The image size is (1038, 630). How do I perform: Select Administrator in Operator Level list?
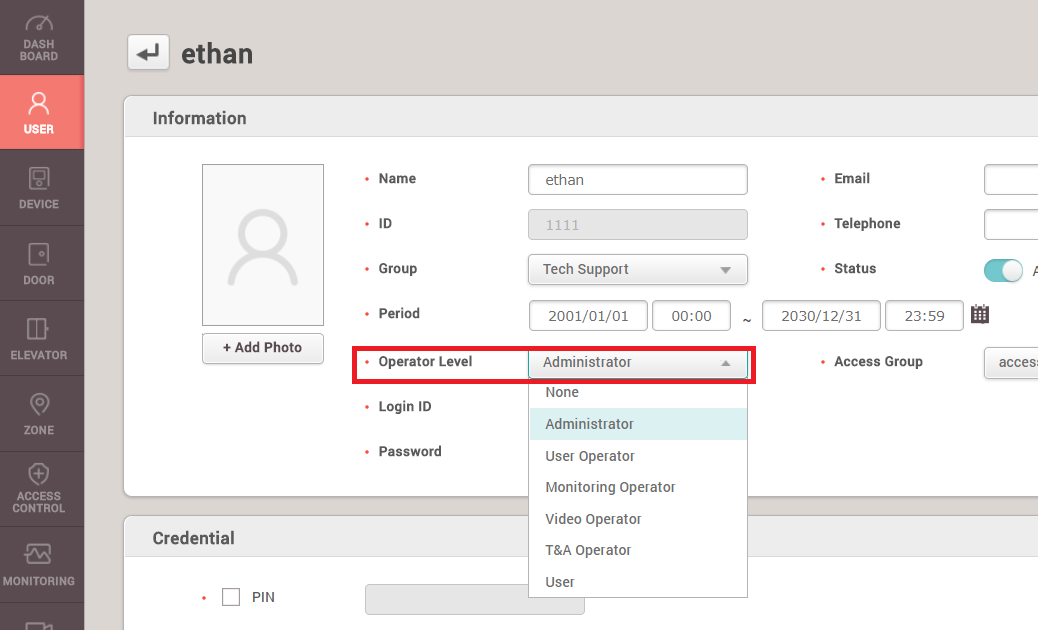coord(637,424)
